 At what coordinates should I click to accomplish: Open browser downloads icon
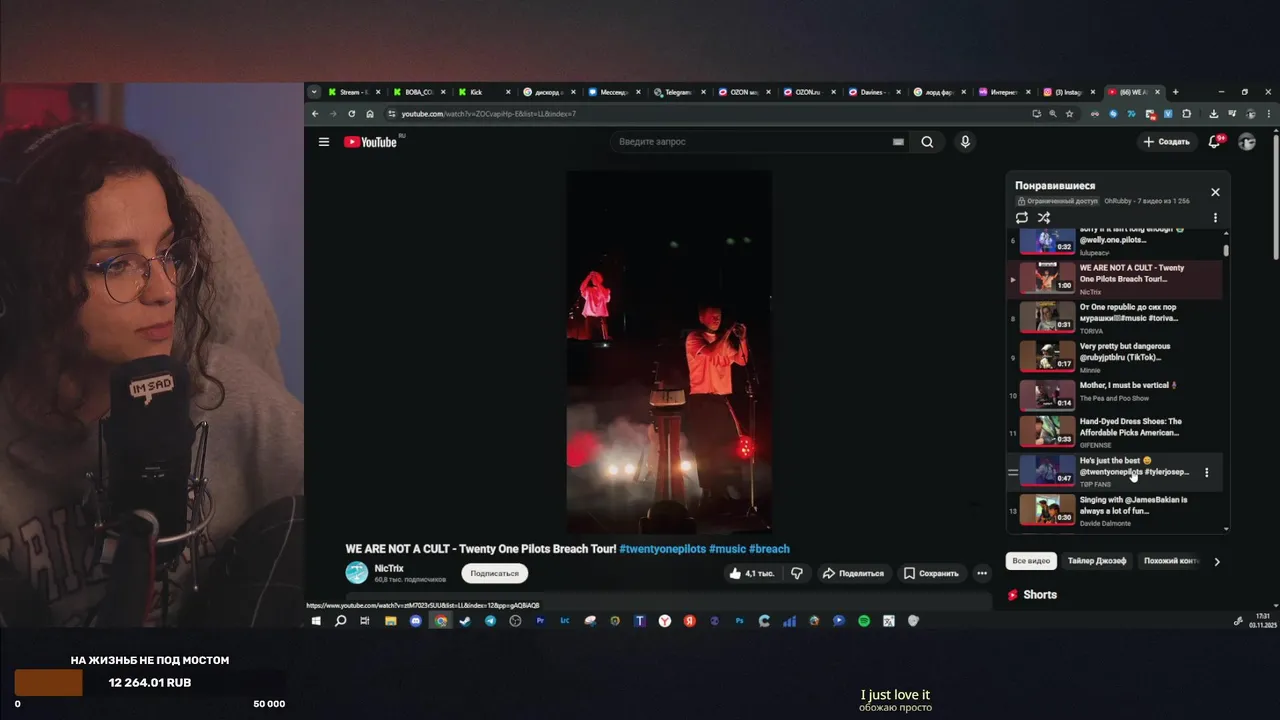tap(1213, 114)
